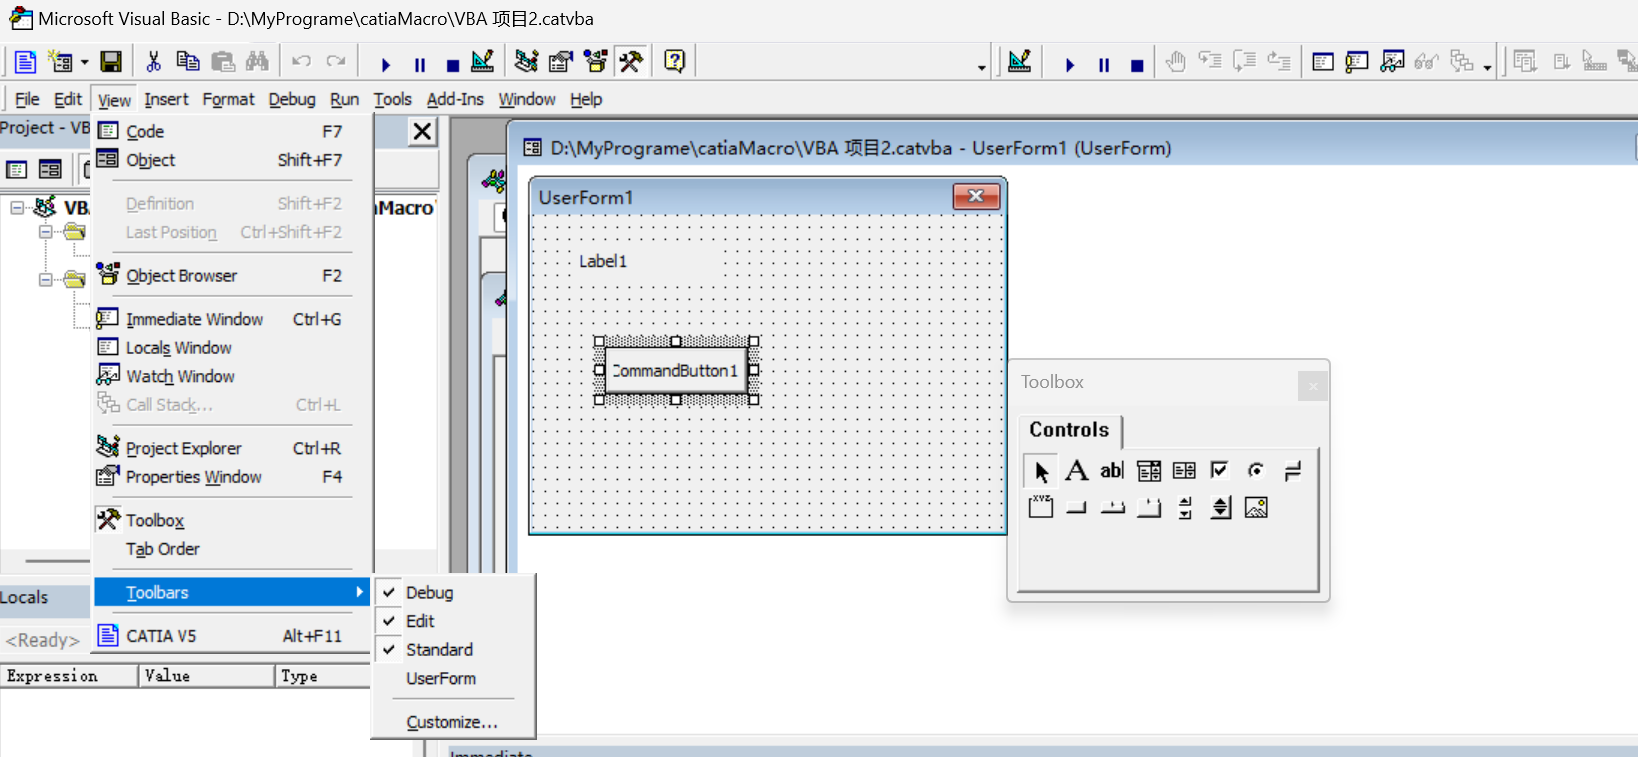Screen dimensions: 1638x757
Task: Uncheck the Debug toolbar entry in submenu
Action: (x=453, y=592)
